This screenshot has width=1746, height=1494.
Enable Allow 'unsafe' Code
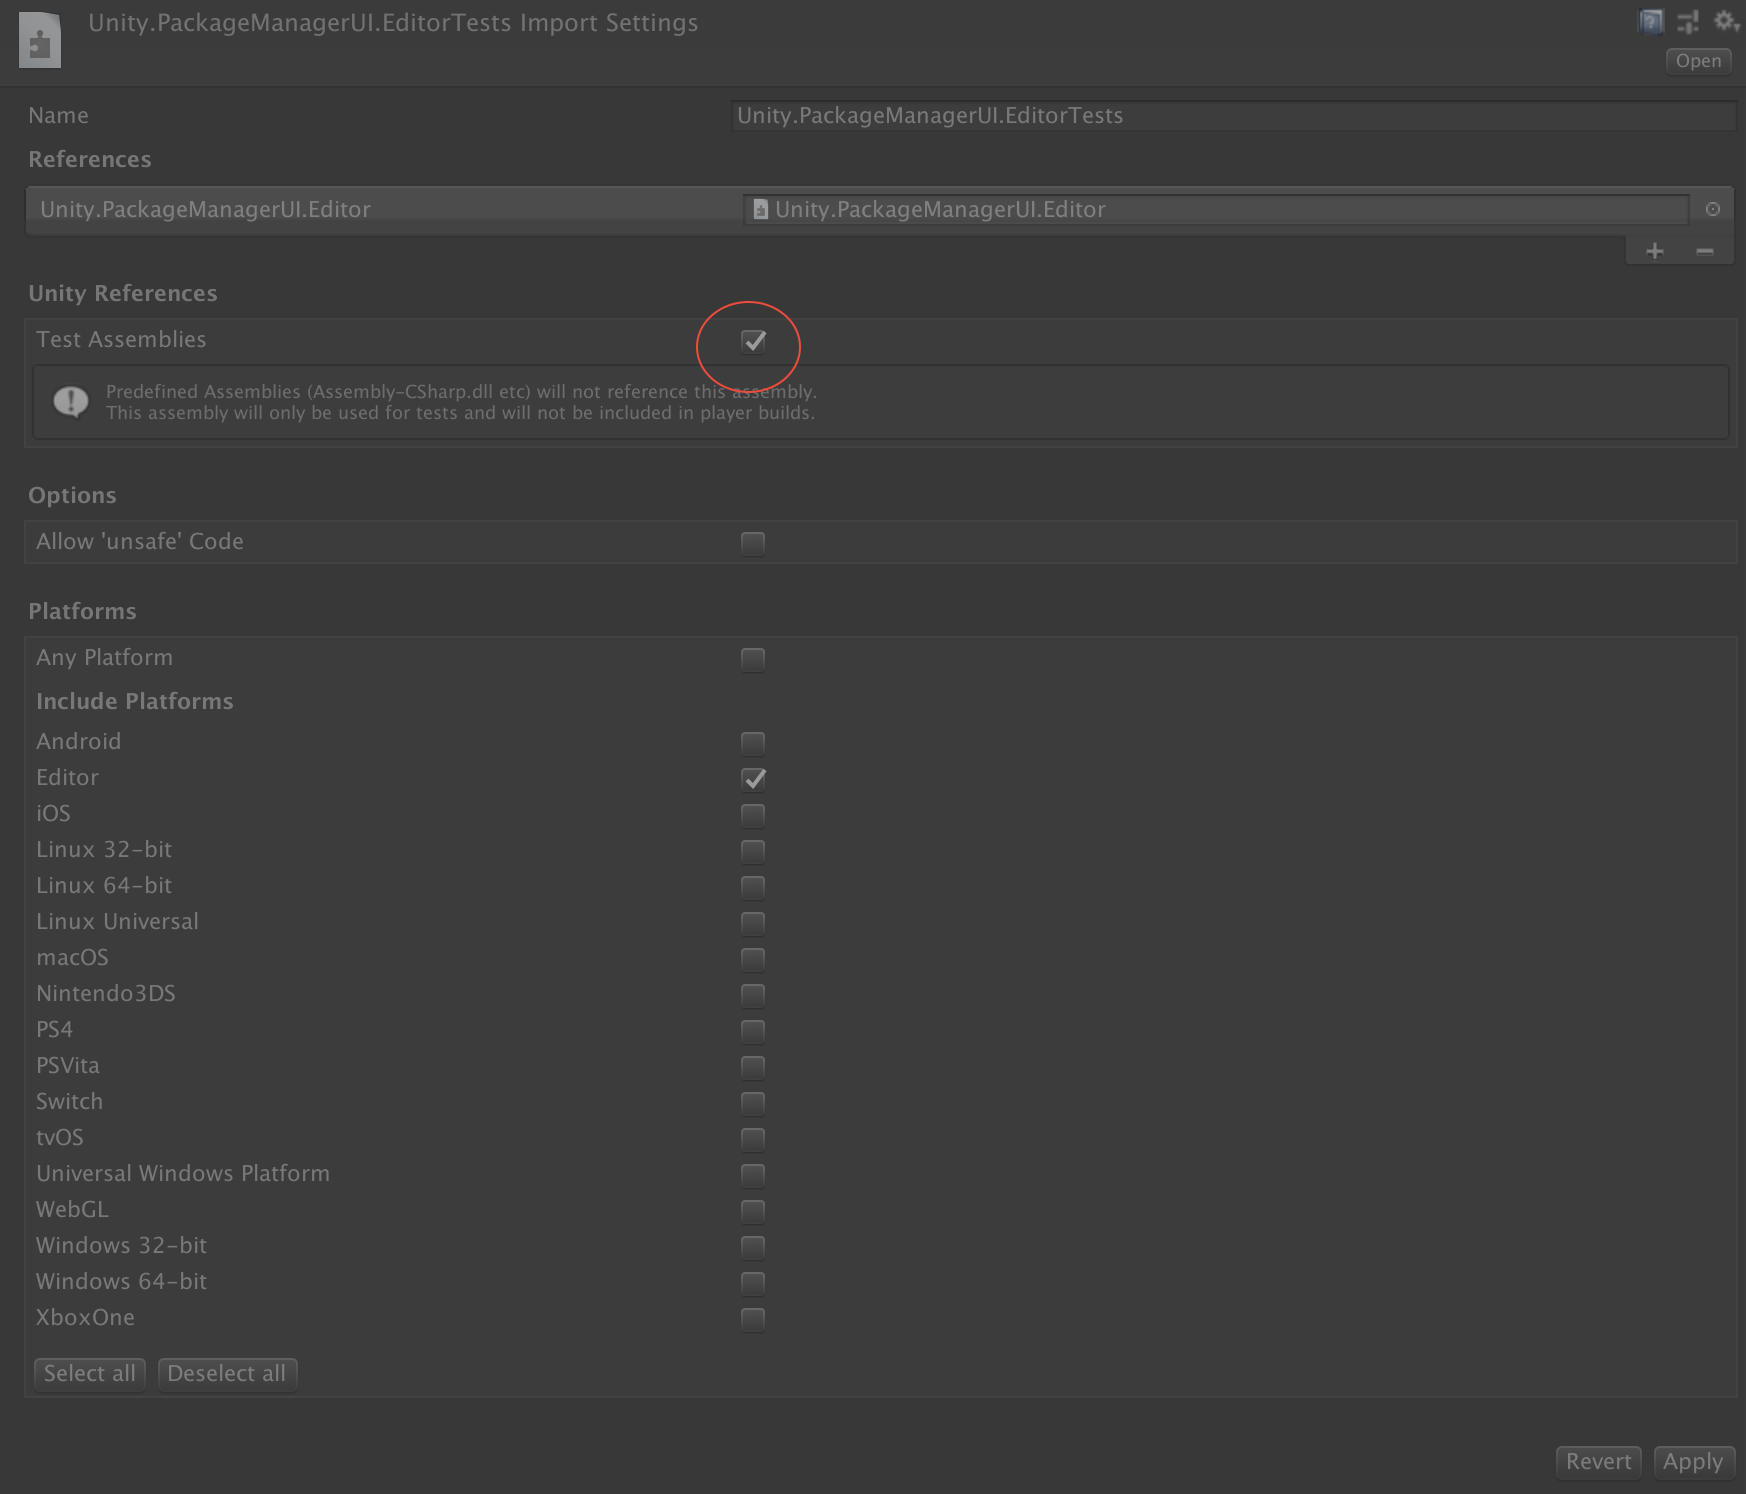753,543
